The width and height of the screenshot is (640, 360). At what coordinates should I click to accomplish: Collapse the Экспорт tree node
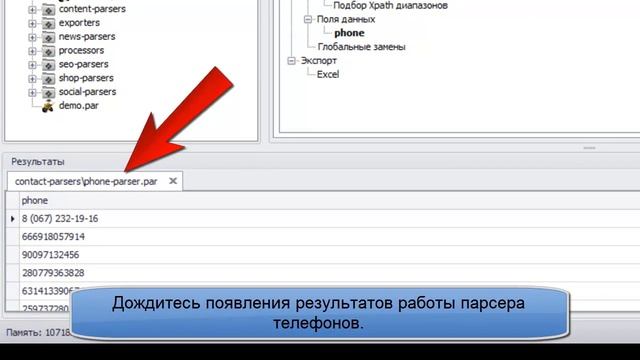click(291, 61)
